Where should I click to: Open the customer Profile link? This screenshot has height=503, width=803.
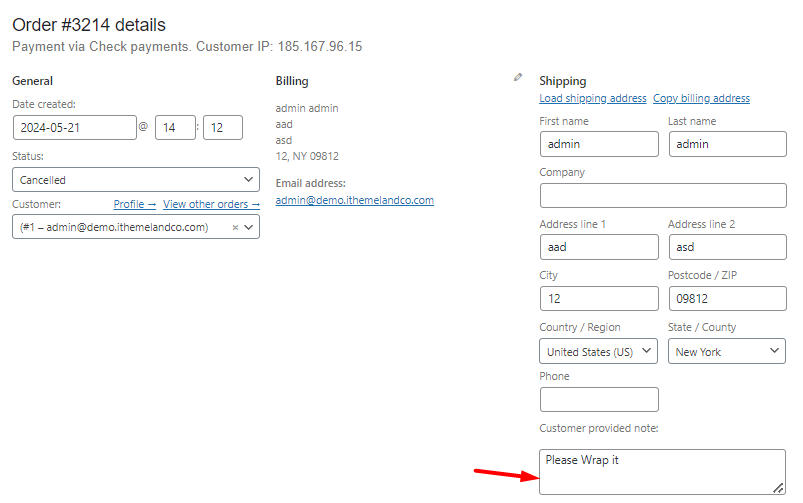(135, 204)
